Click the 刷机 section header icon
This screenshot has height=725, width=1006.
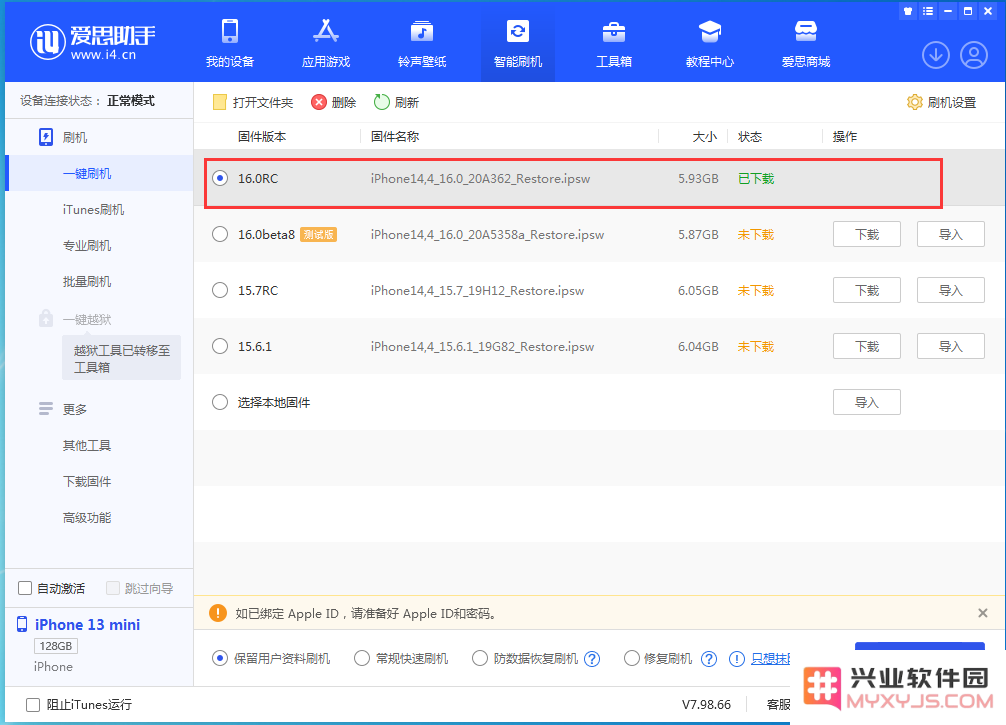click(x=46, y=137)
